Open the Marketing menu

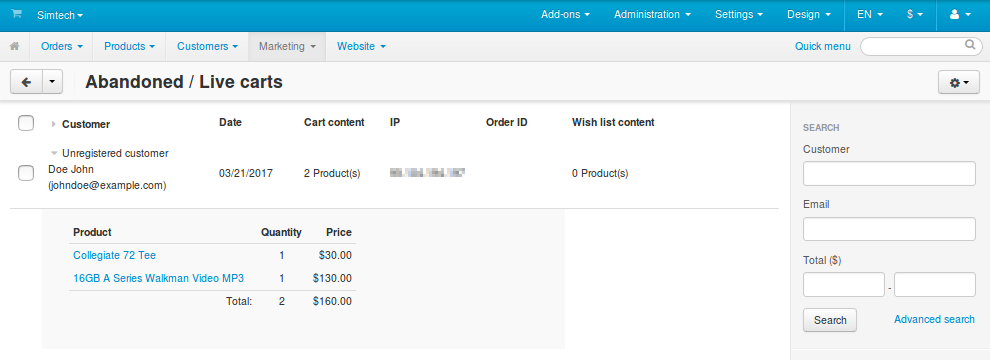pos(287,46)
